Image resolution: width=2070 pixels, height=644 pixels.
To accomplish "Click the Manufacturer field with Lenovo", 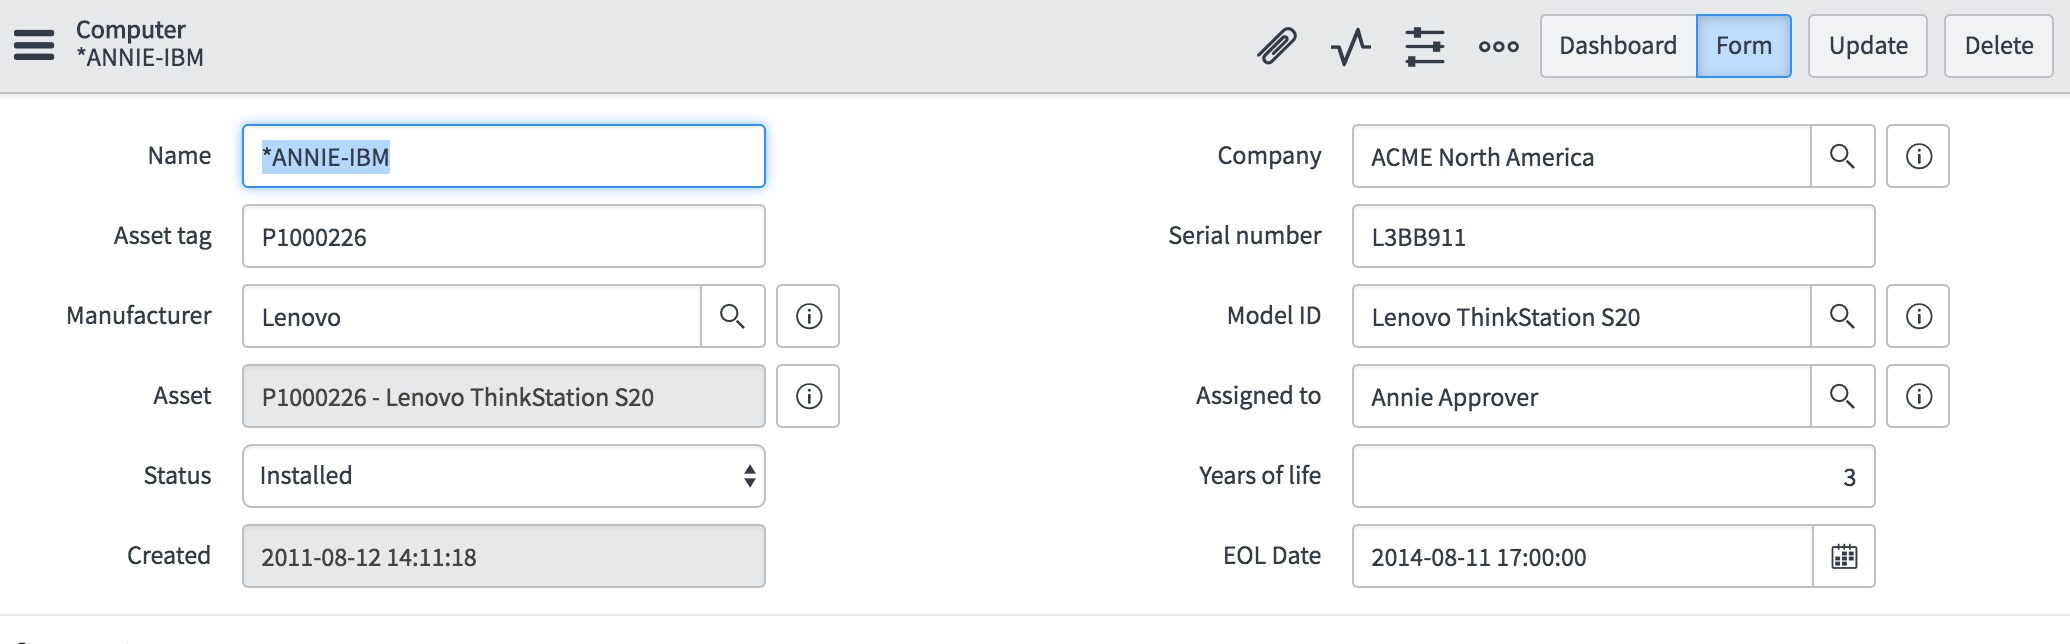I will (x=472, y=316).
